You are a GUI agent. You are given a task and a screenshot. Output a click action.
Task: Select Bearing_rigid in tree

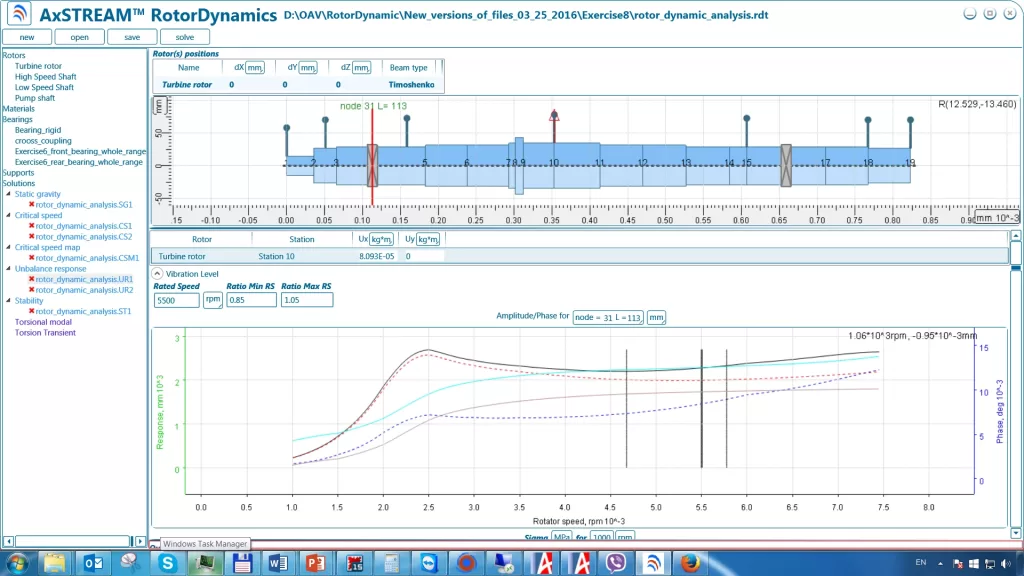[38, 130]
